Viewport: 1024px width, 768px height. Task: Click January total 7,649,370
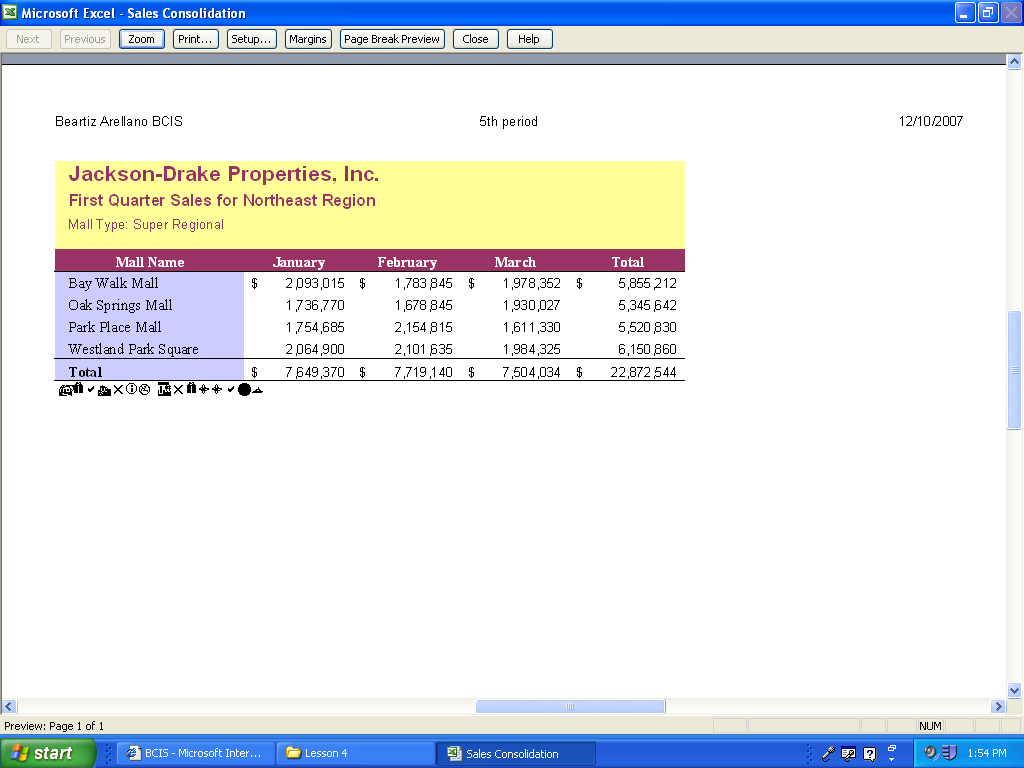click(x=315, y=372)
